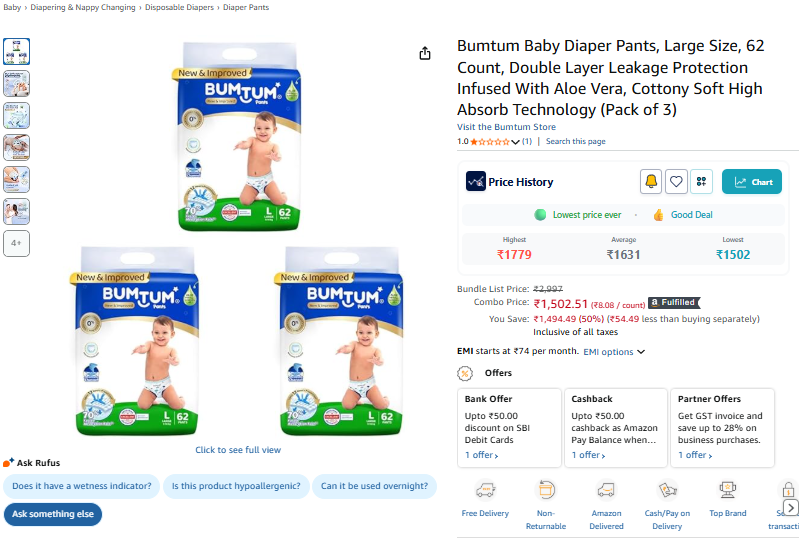Image resolution: width=809 pixels, height=546 pixels.
Task: Open the star rating breakdown chevron
Action: [515, 142]
